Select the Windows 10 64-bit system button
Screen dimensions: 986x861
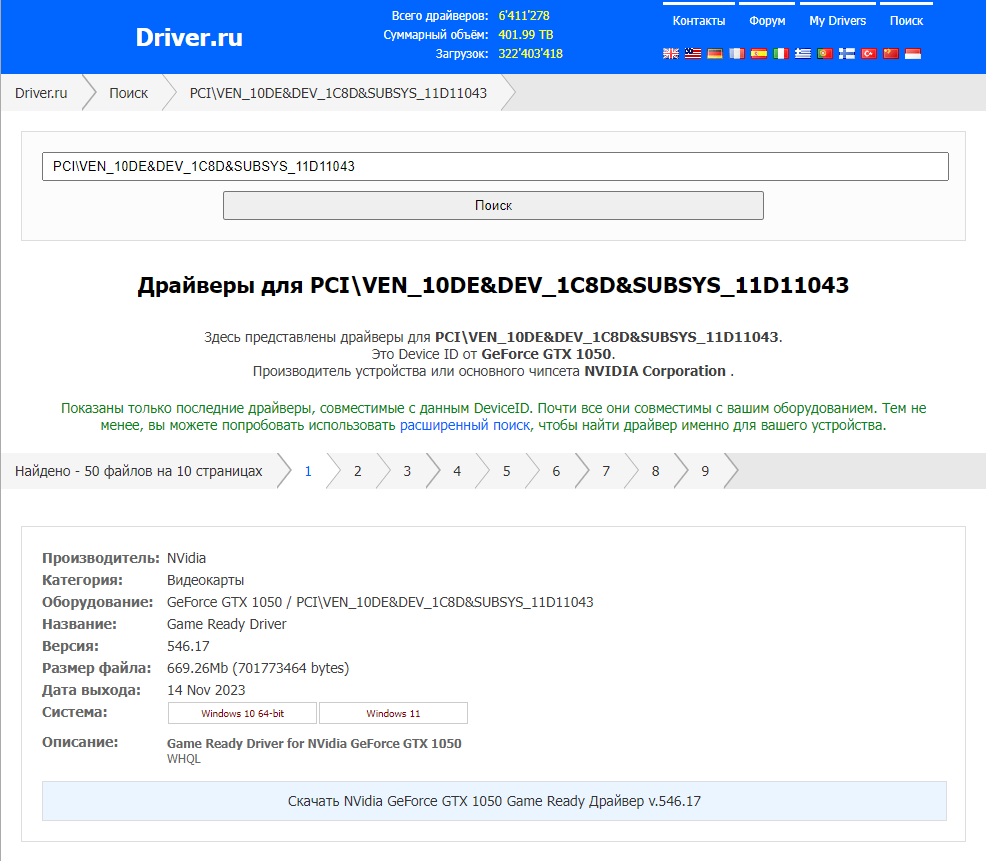click(242, 713)
